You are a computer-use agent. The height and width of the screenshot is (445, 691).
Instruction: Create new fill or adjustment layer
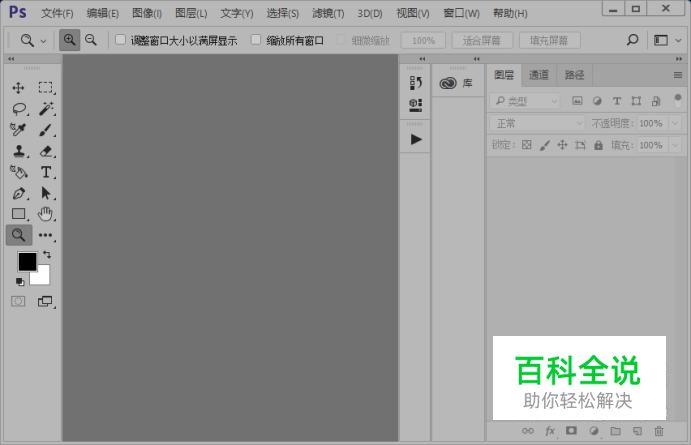click(x=594, y=431)
